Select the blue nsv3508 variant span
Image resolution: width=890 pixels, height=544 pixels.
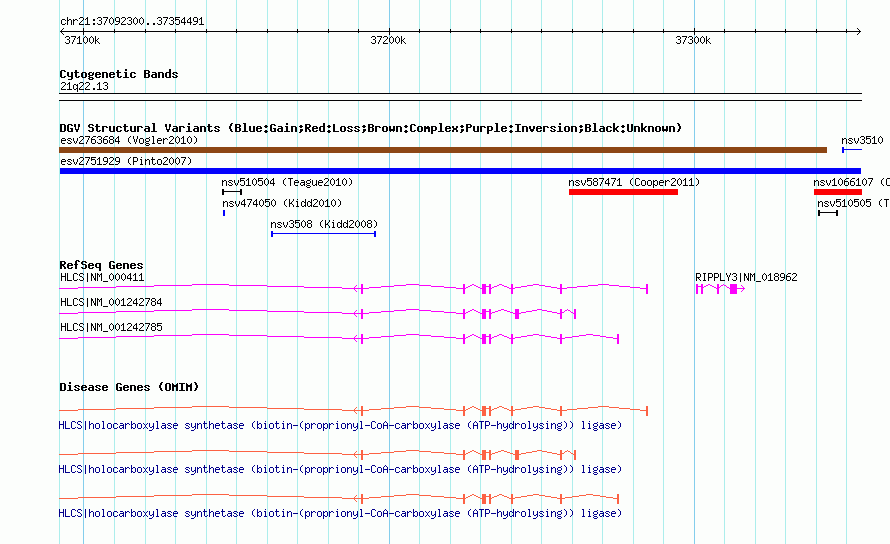coord(324,234)
